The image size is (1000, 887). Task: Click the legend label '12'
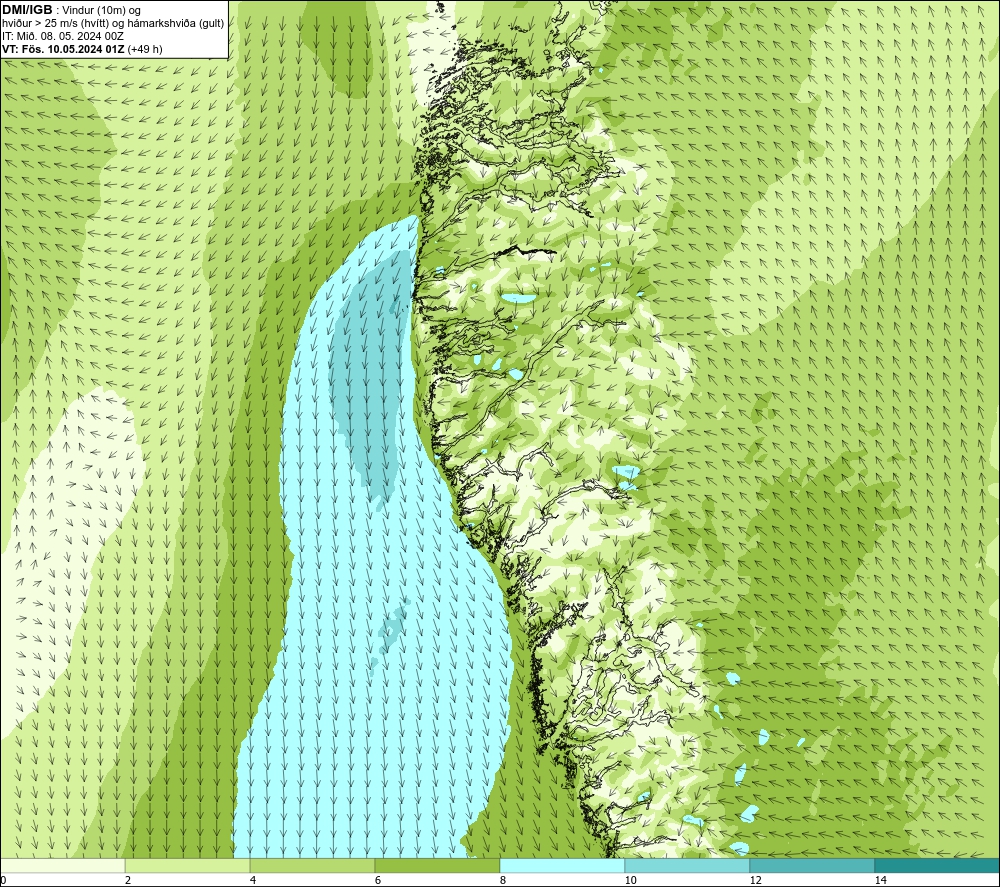[755, 880]
